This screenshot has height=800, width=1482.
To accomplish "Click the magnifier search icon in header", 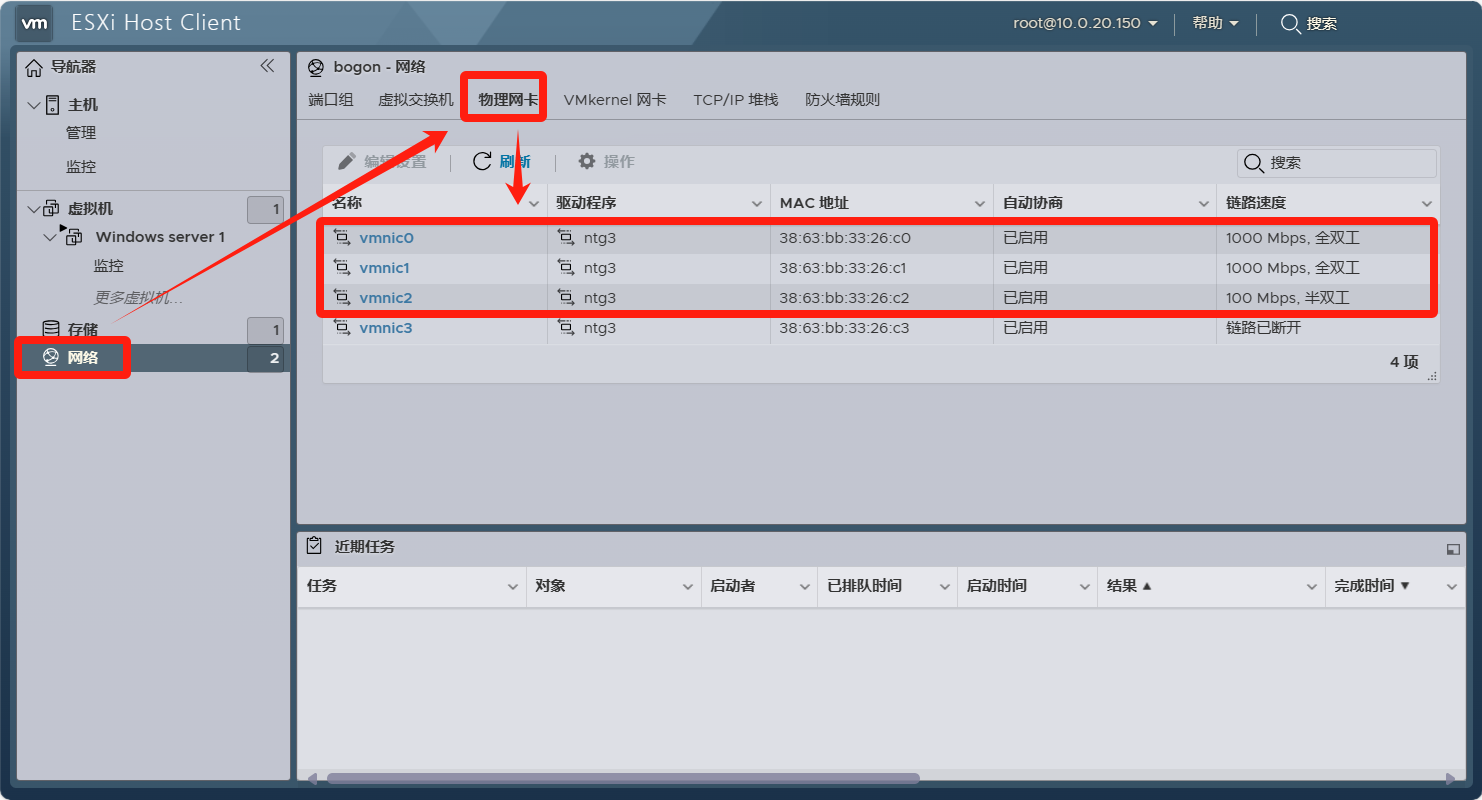I will coord(1290,23).
